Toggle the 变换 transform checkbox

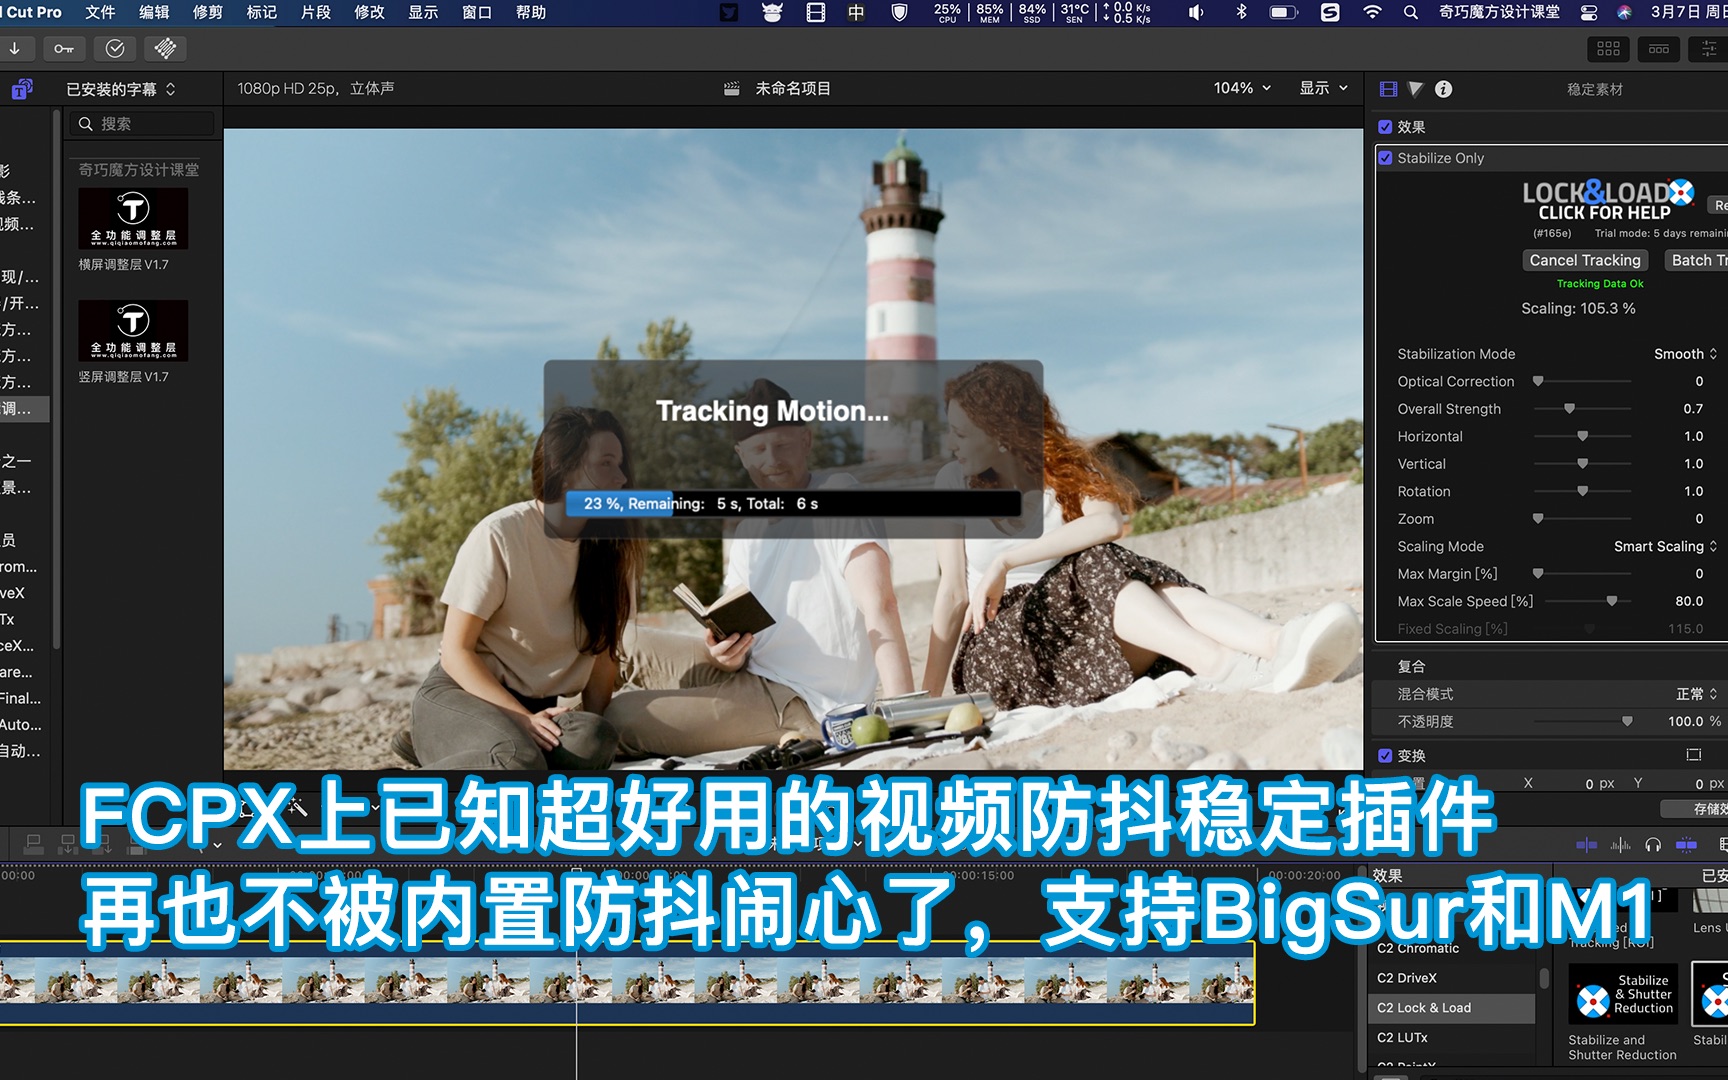pos(1385,755)
